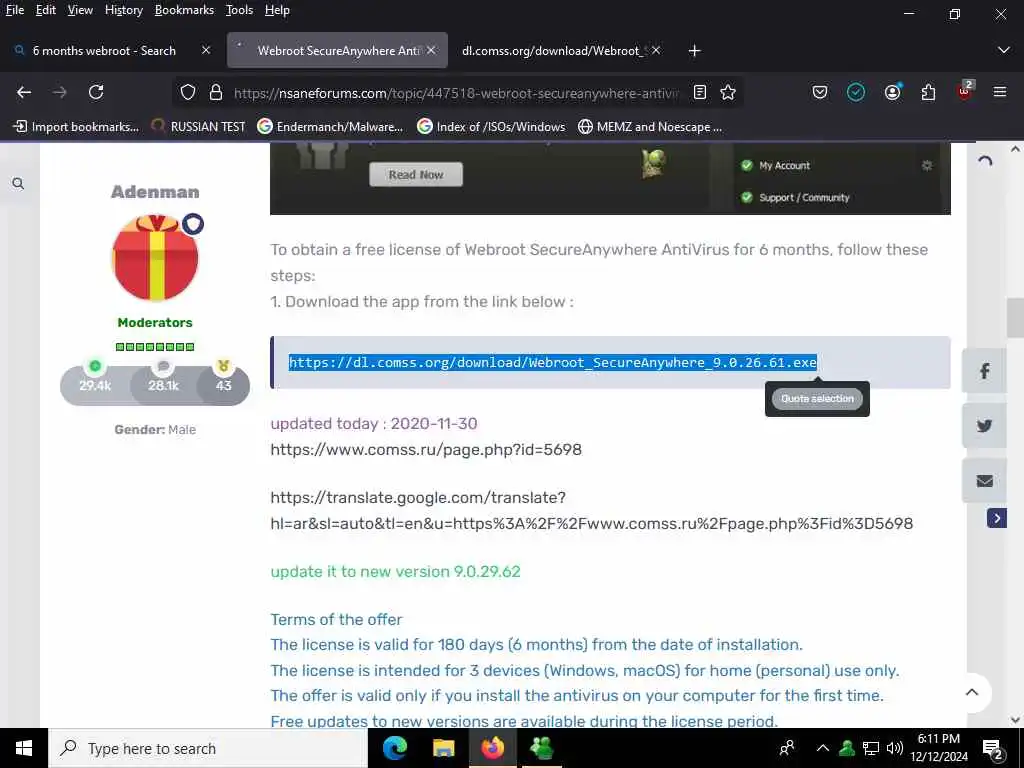The width and height of the screenshot is (1024, 768).
Task: Open the File menu
Action: (x=15, y=10)
